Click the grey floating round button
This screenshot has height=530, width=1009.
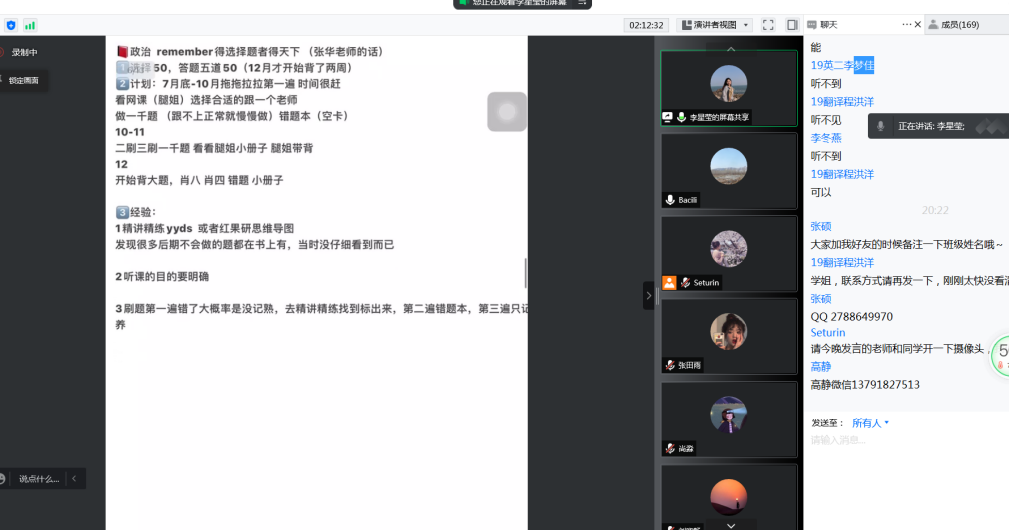507,112
